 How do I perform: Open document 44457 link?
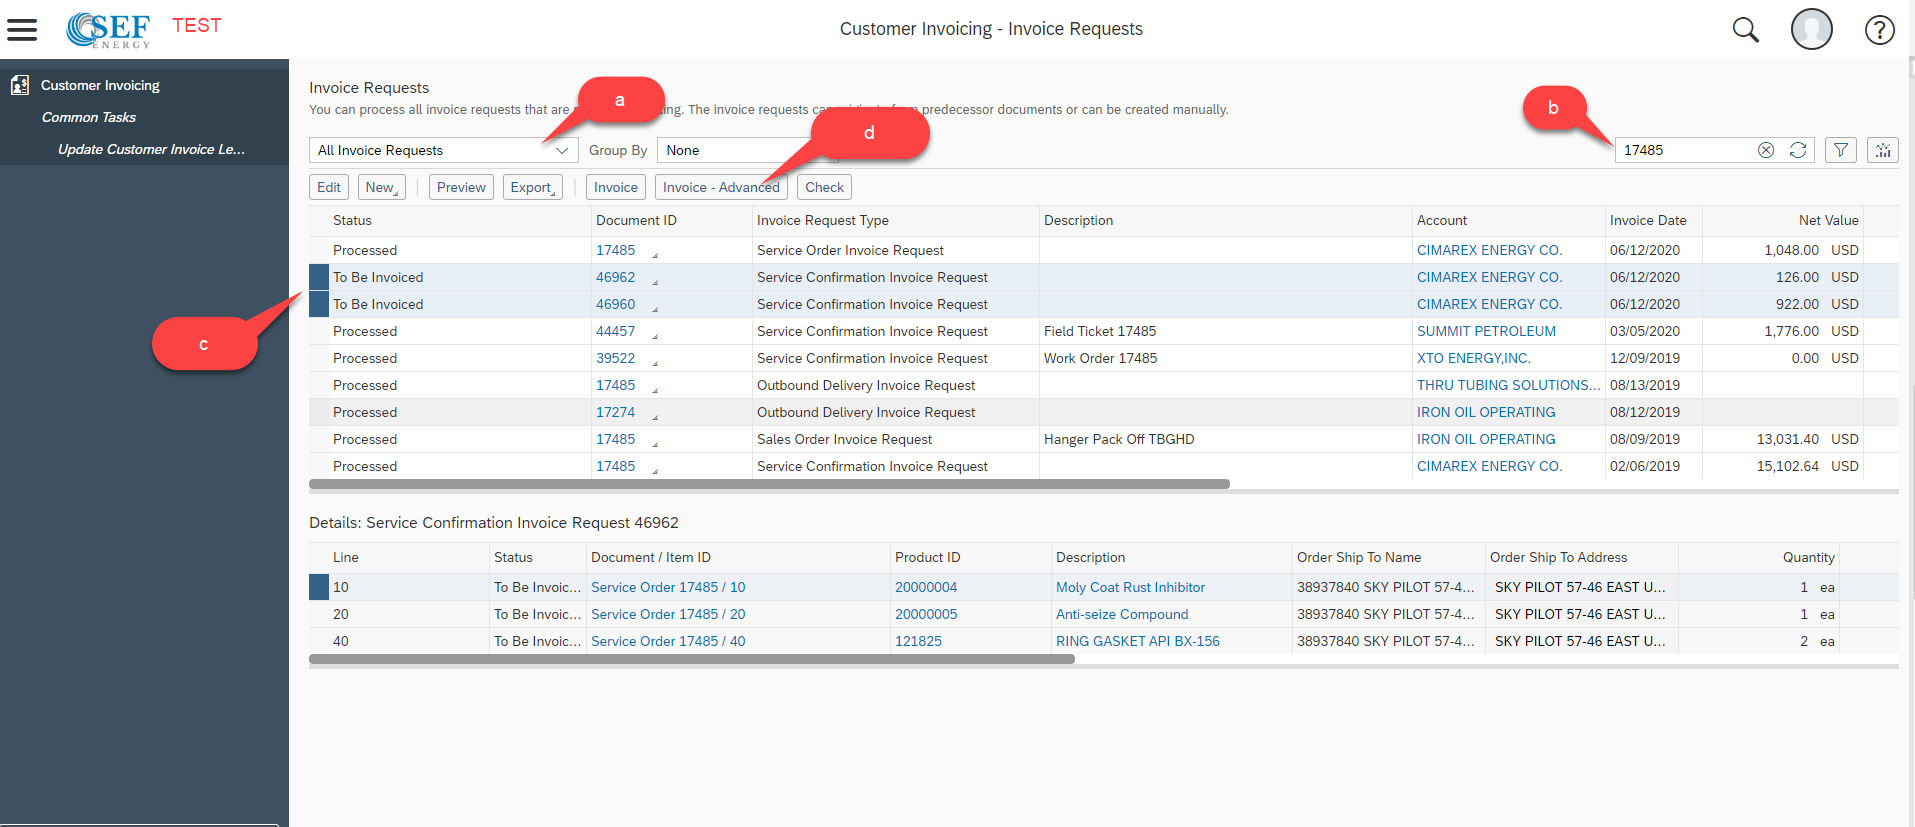point(616,331)
